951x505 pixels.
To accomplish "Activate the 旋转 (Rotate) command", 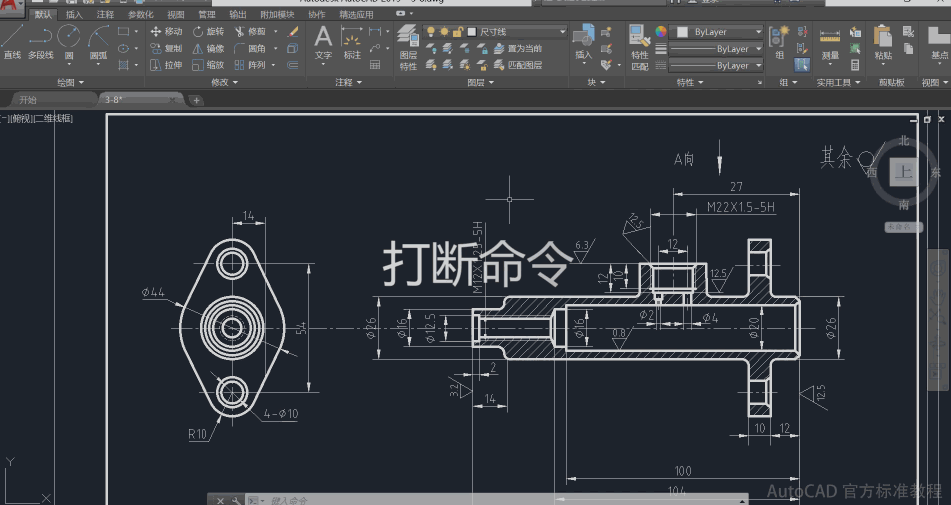I will (208, 32).
